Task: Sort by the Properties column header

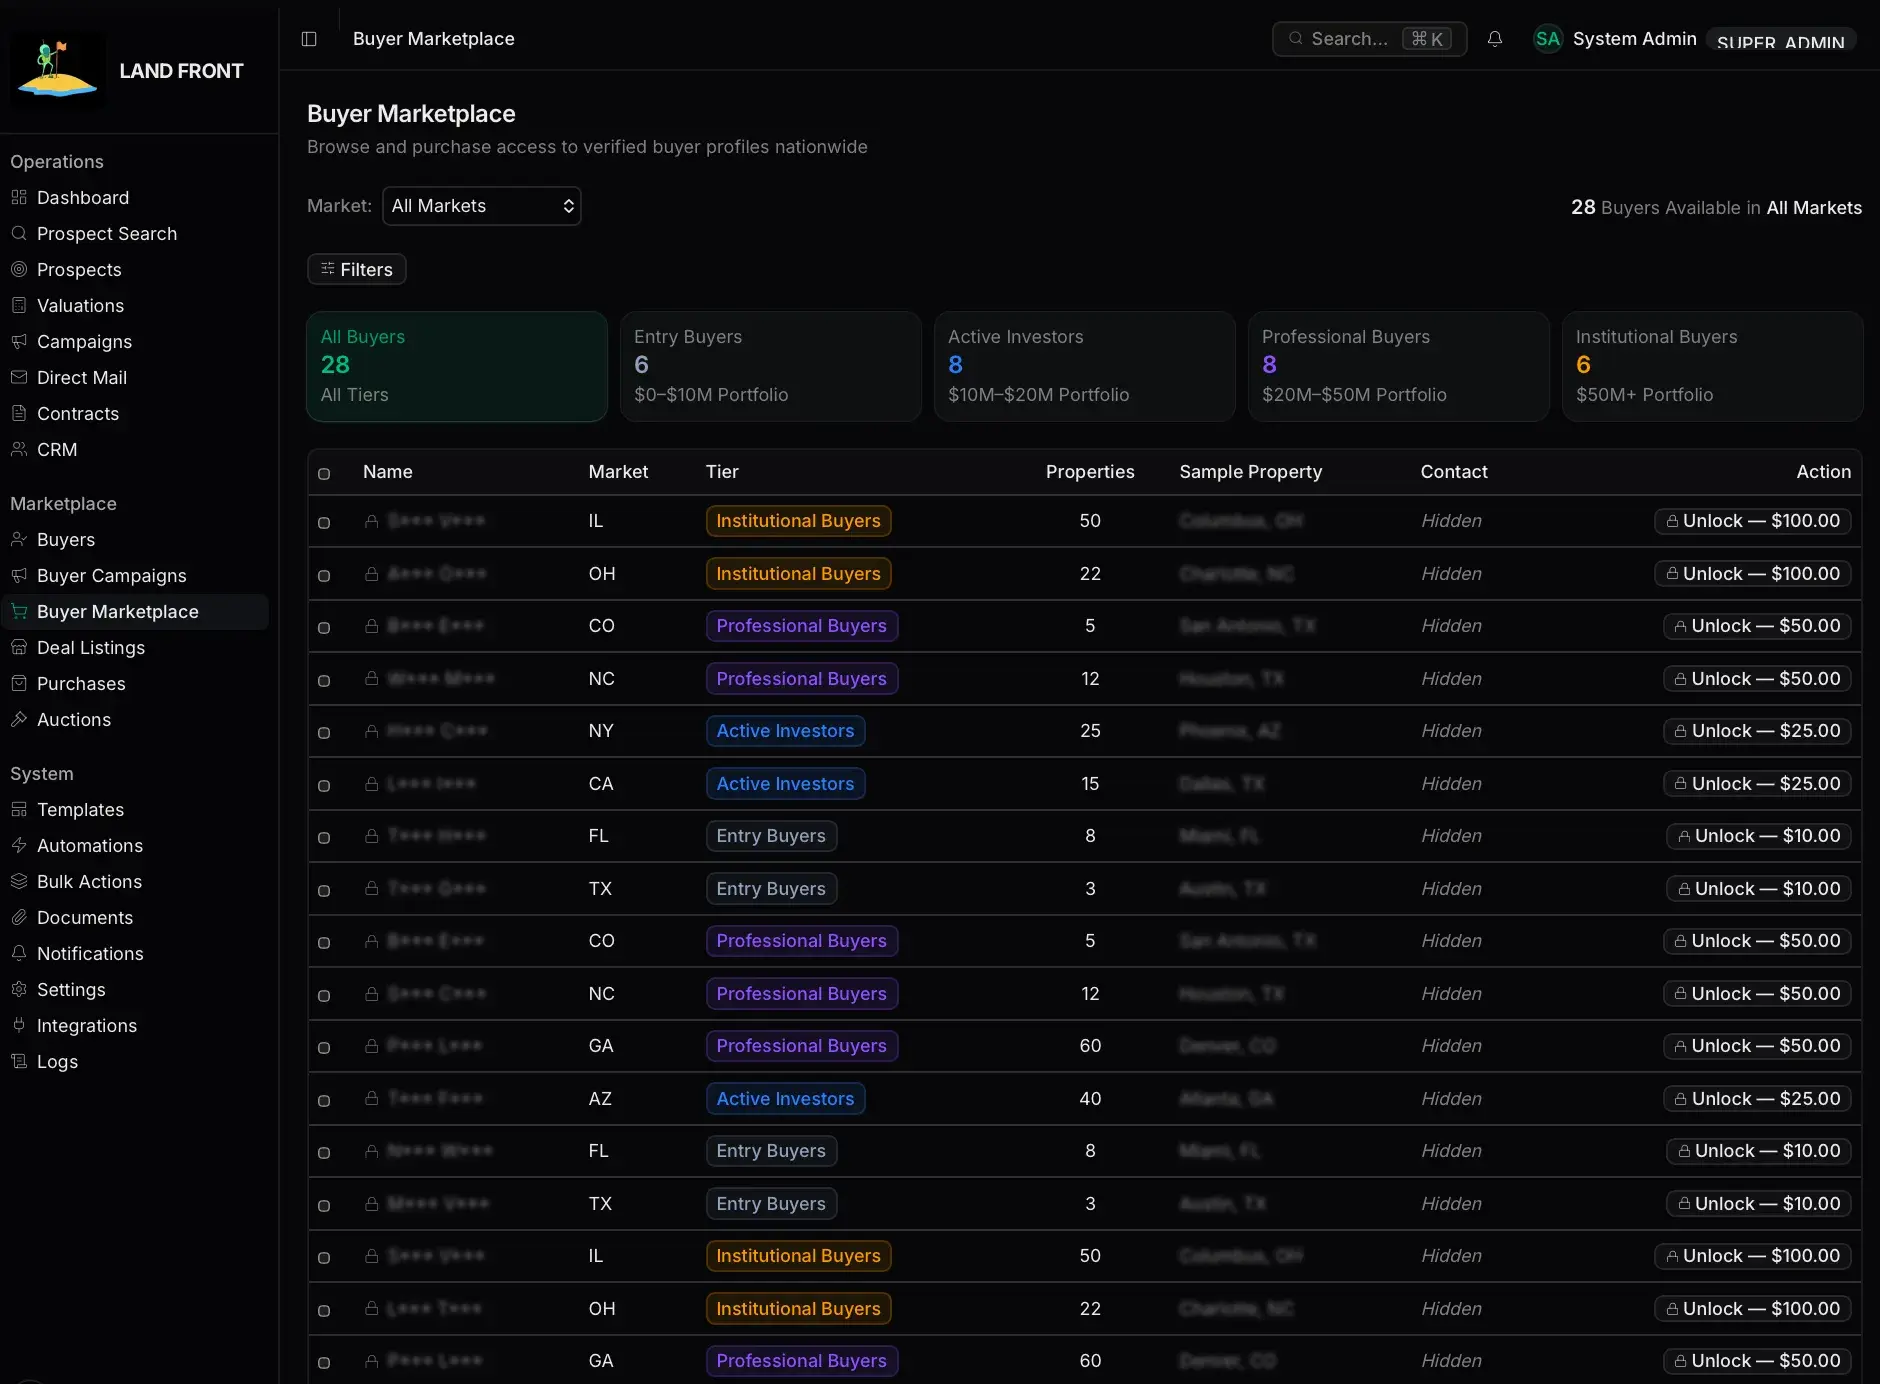Action: (x=1090, y=472)
